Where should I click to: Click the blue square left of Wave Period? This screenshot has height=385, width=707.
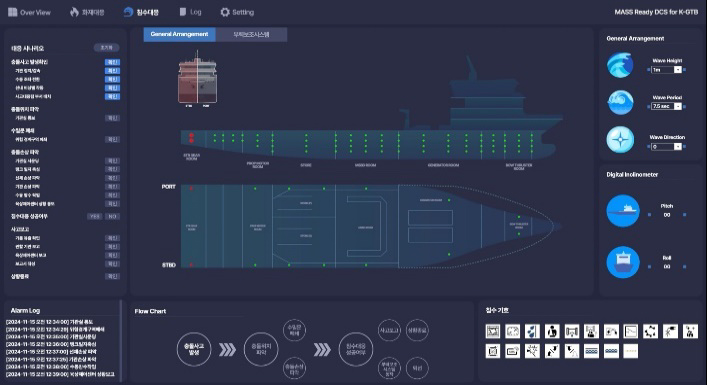(648, 107)
